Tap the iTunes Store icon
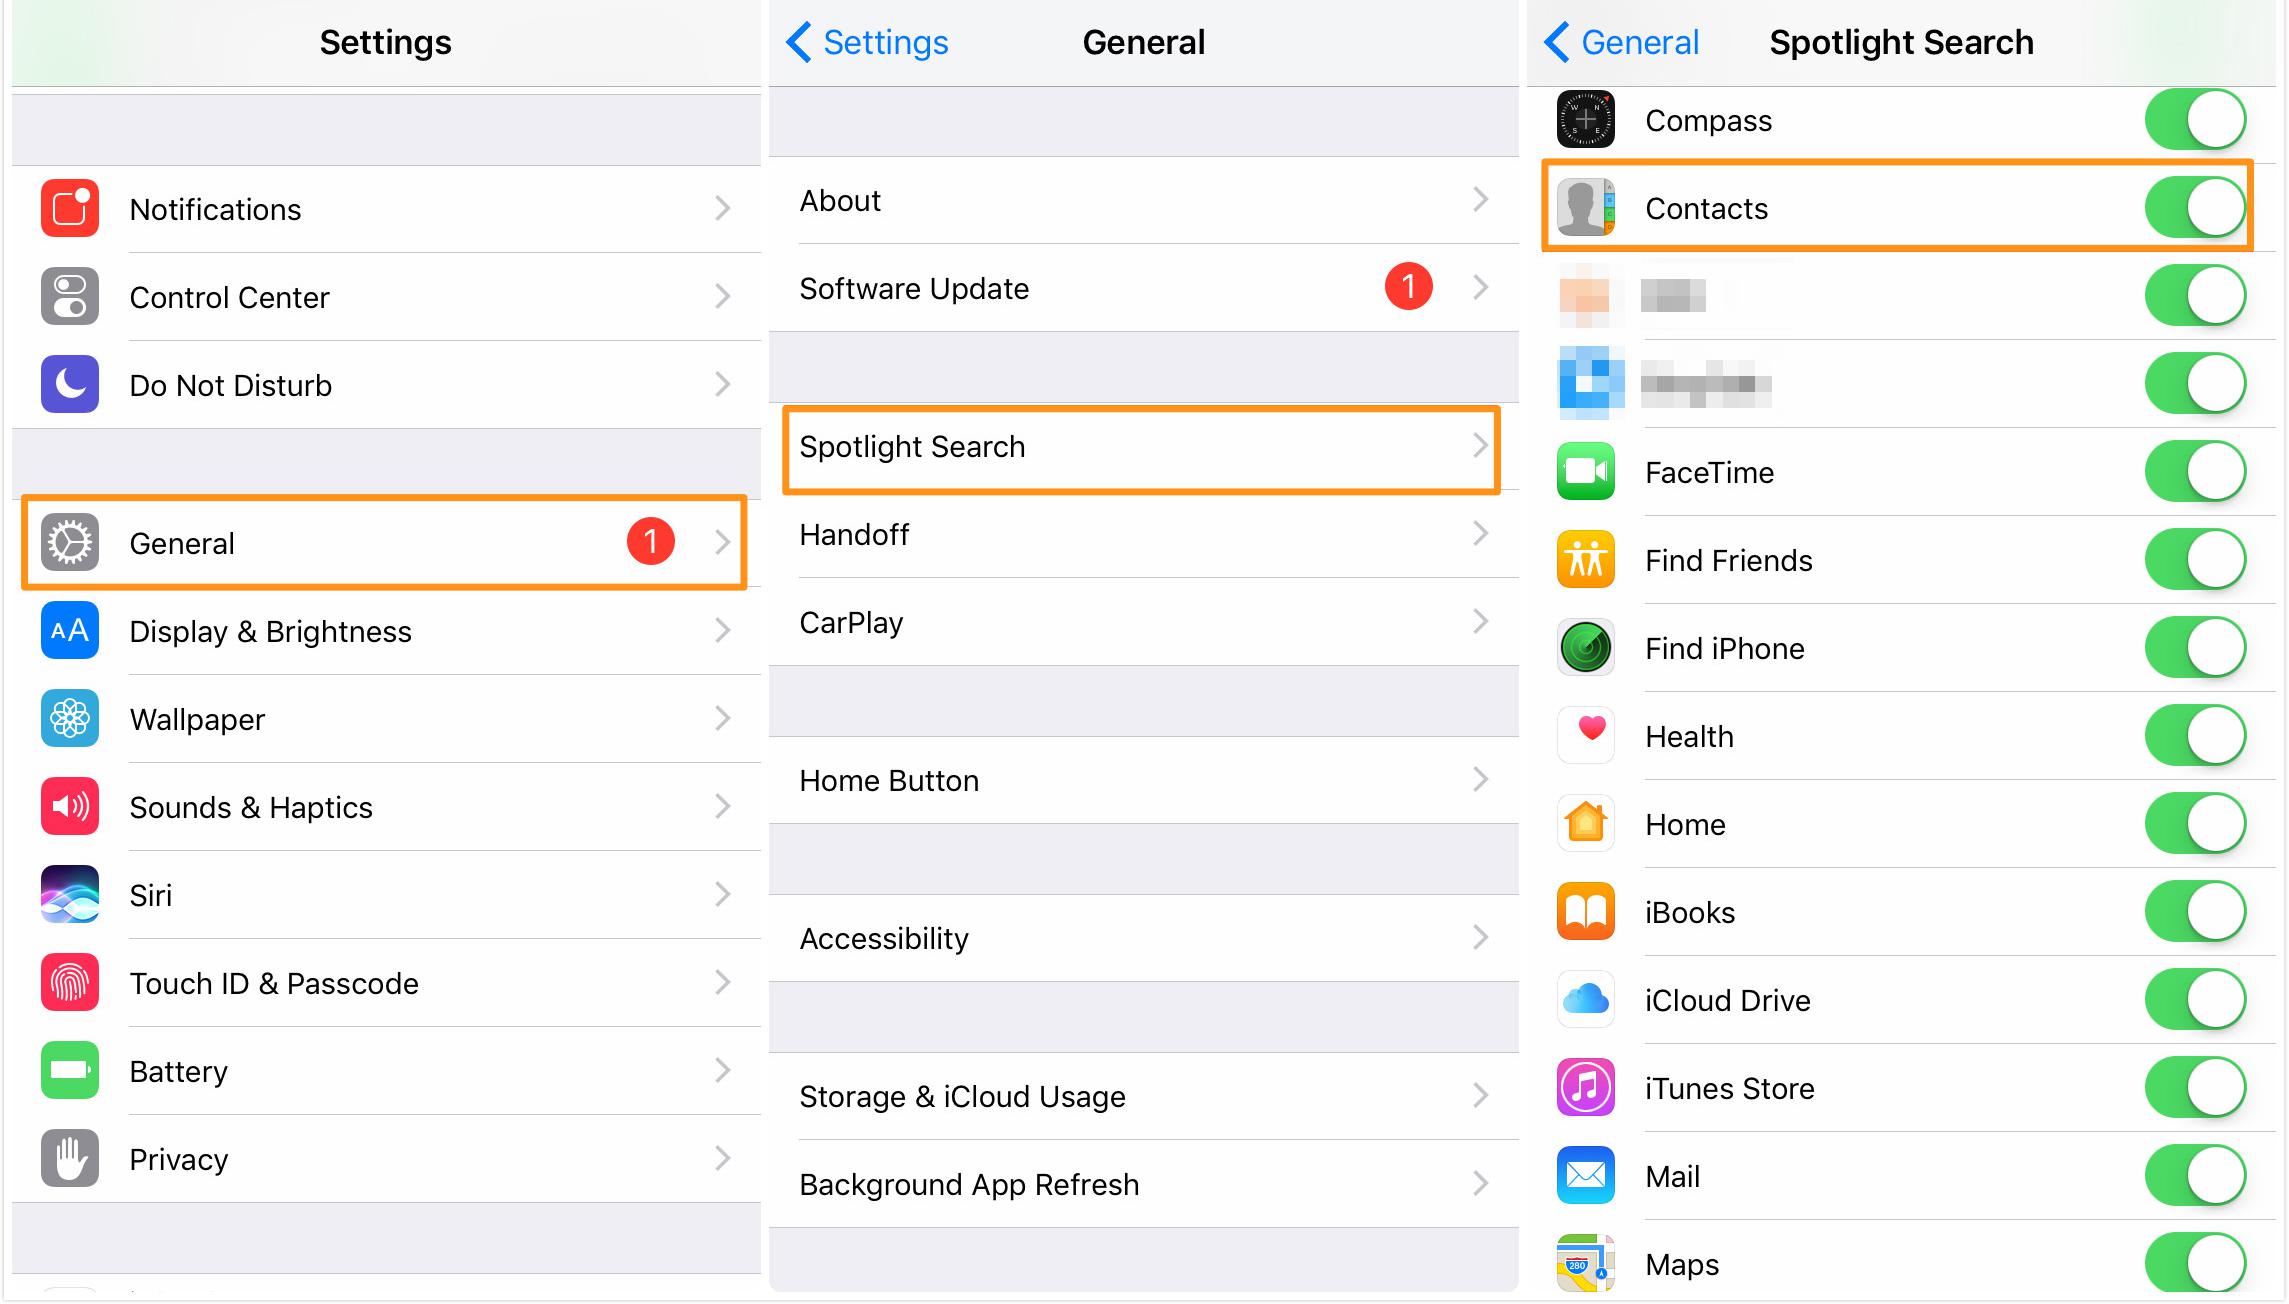This screenshot has width=2289, height=1304. (1586, 1088)
